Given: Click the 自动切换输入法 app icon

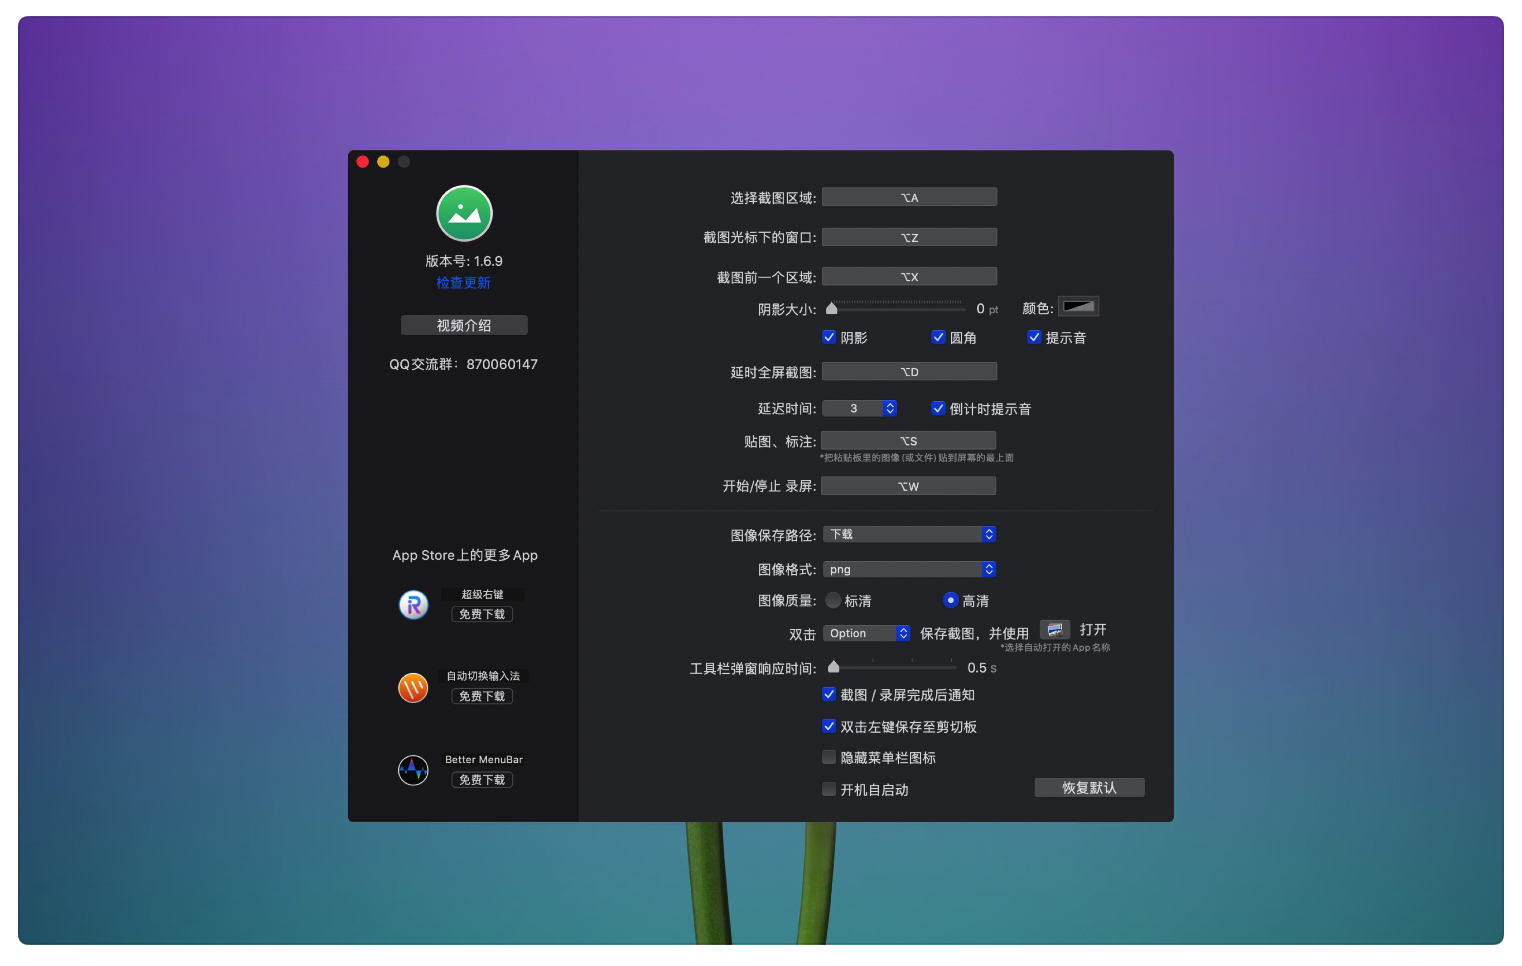Looking at the screenshot, I should point(413,687).
